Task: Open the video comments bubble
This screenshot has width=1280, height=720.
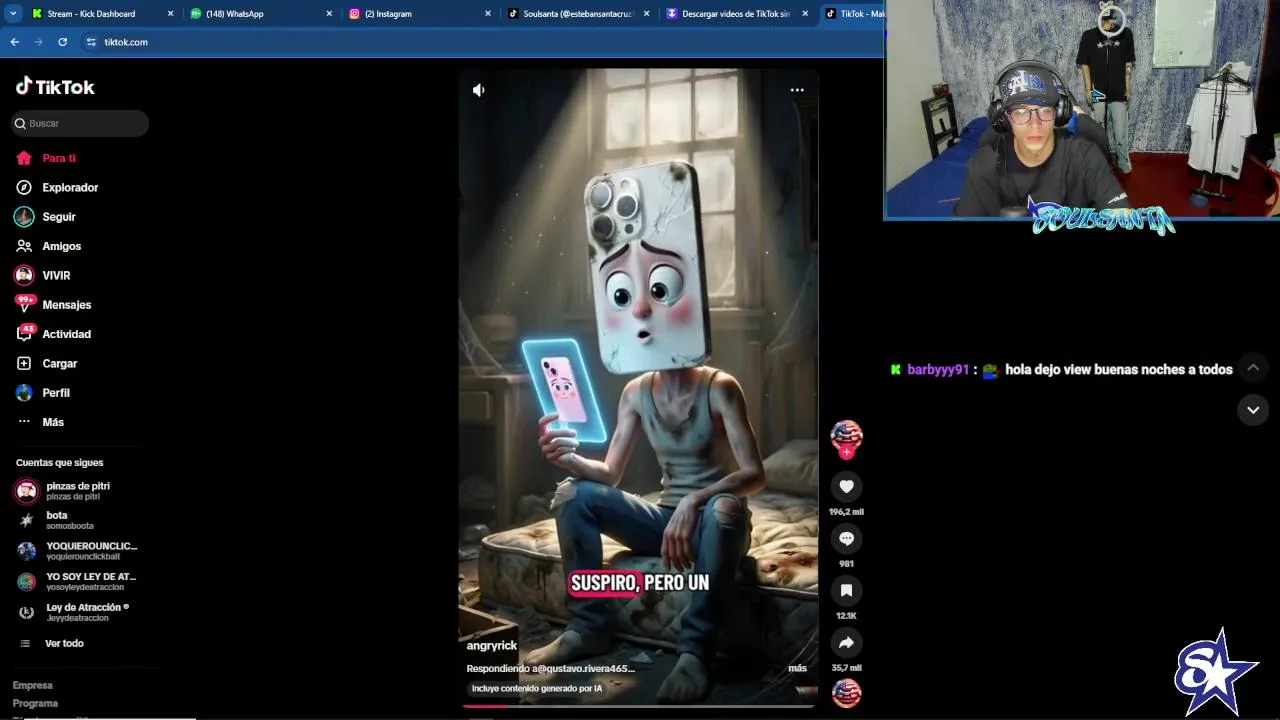Action: pos(846,538)
